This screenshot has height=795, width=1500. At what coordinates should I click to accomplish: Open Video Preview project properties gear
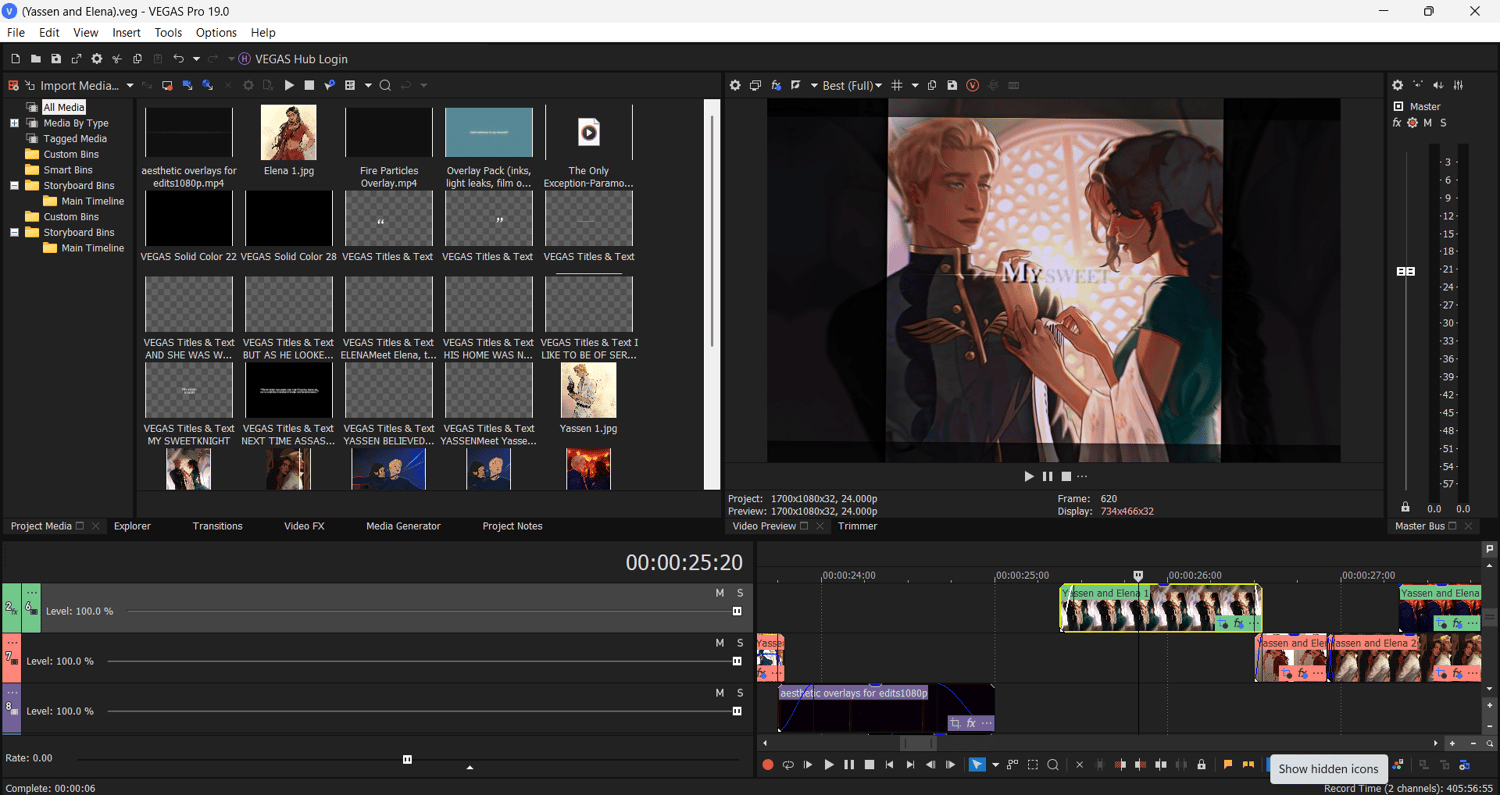pos(735,86)
